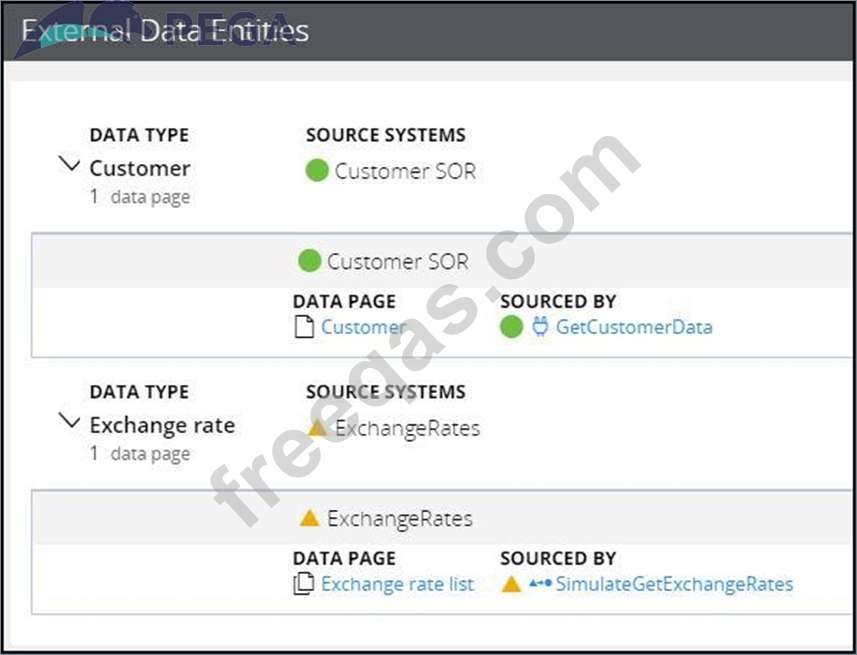Click green status dot beside top Customer SOR
857x655 pixels.
317,171
